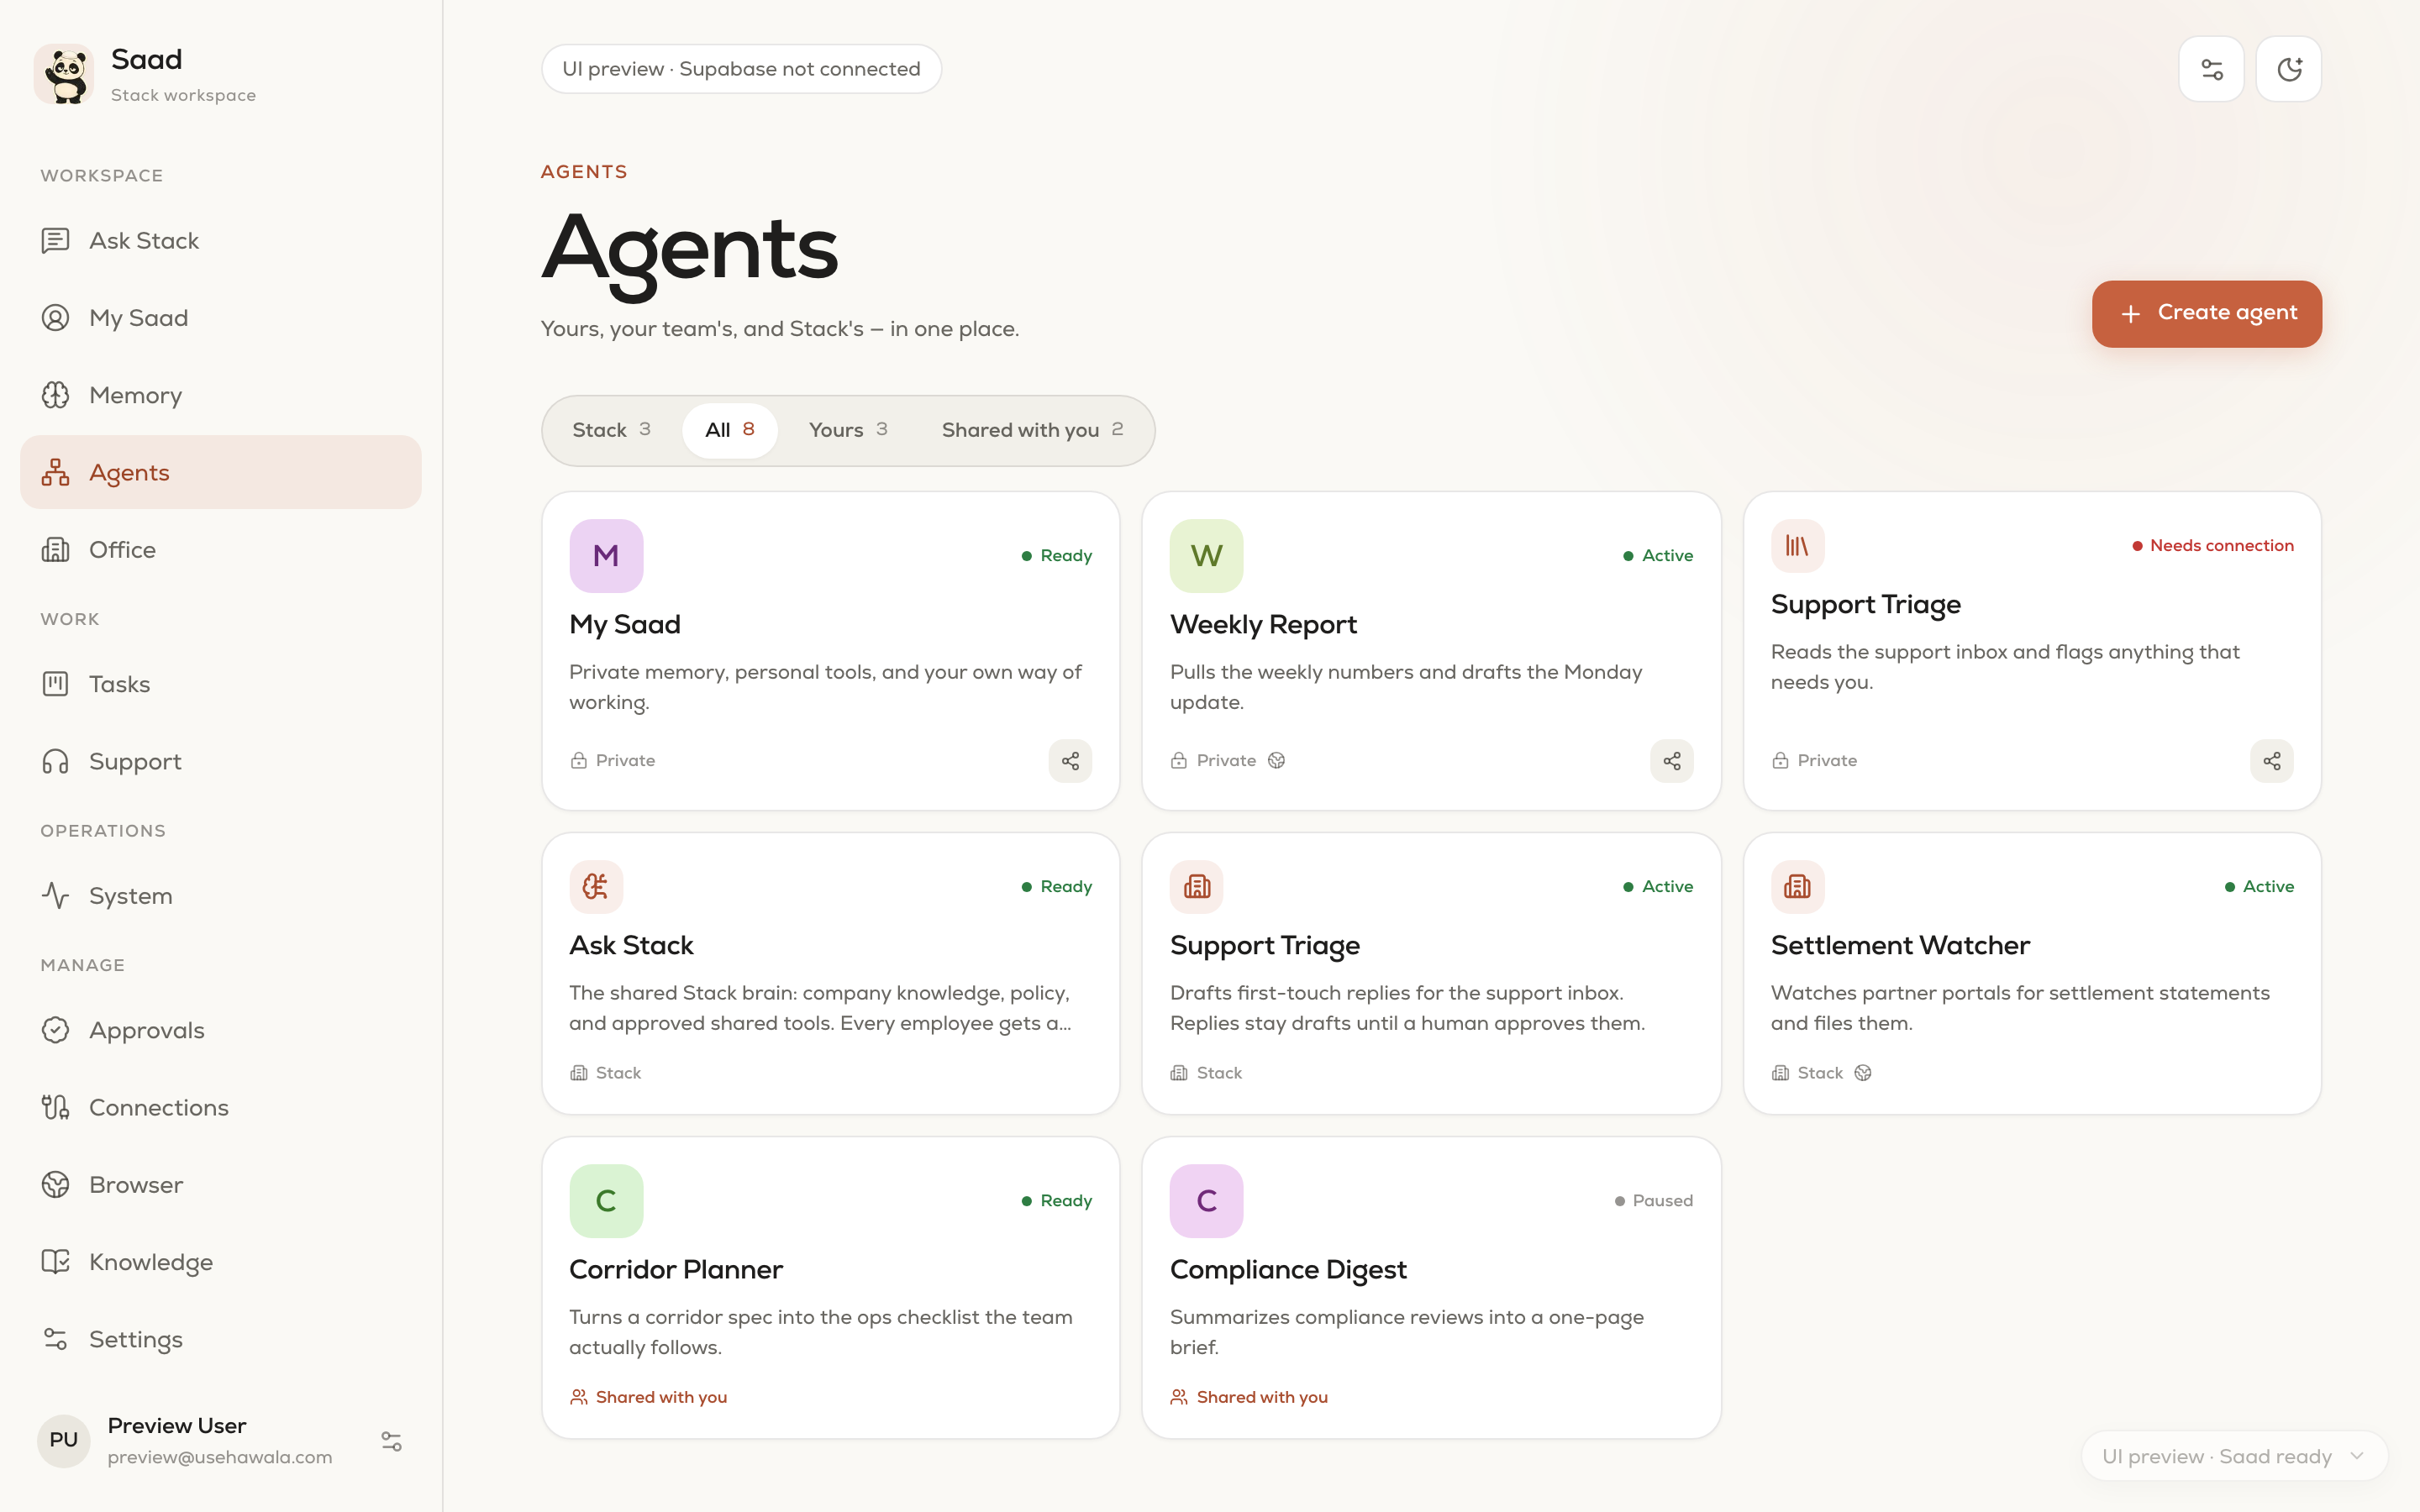Click the Tasks board icon

(55, 684)
